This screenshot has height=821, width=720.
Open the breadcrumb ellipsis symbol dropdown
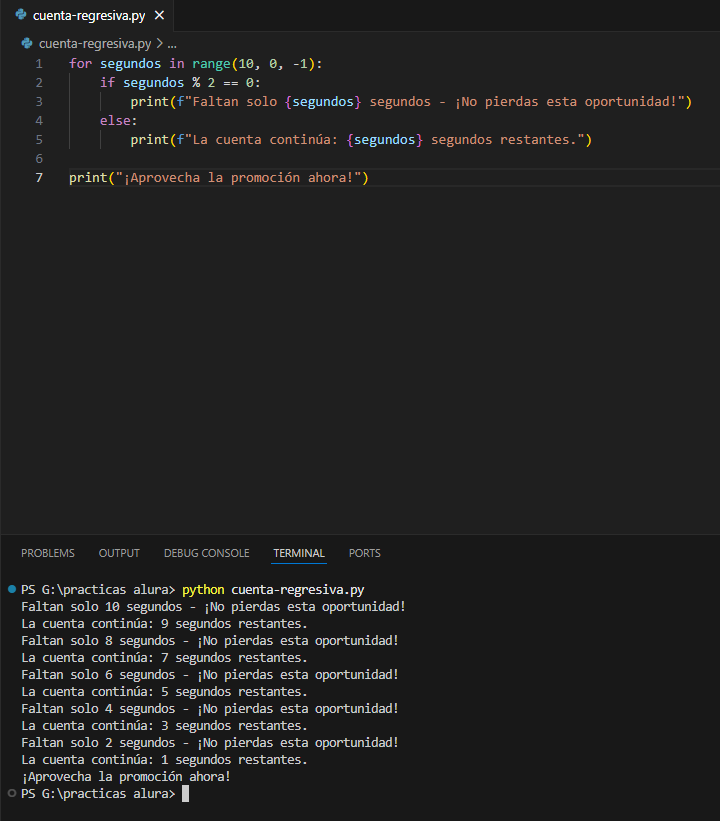coord(171,44)
